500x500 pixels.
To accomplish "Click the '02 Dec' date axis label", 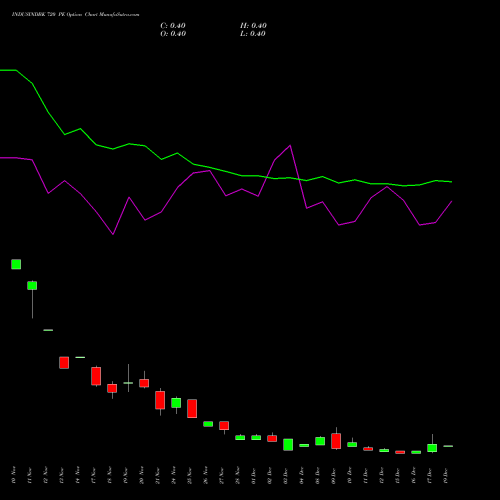I will coord(270,475).
